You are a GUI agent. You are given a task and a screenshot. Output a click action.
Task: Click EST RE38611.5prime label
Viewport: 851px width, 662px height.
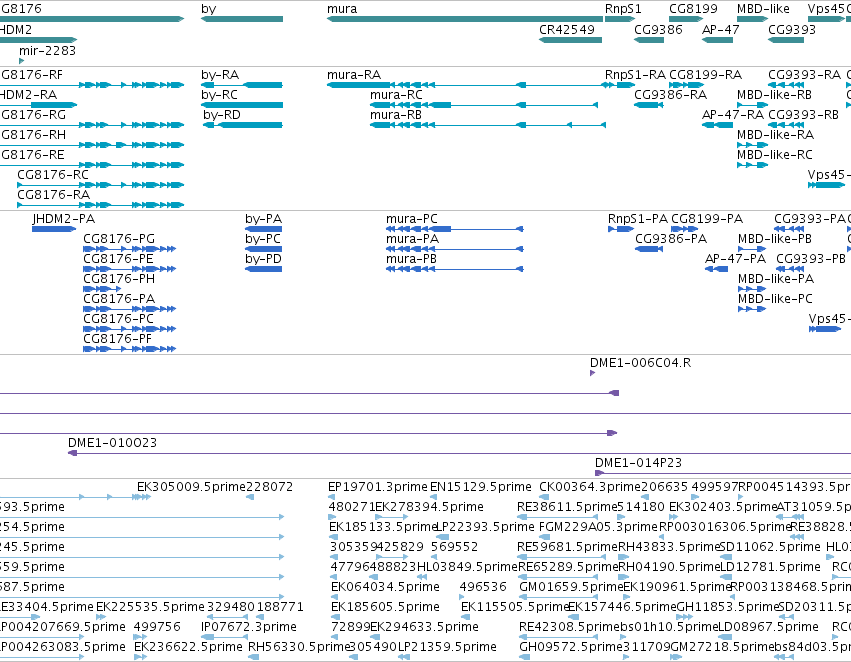[x=567, y=507]
